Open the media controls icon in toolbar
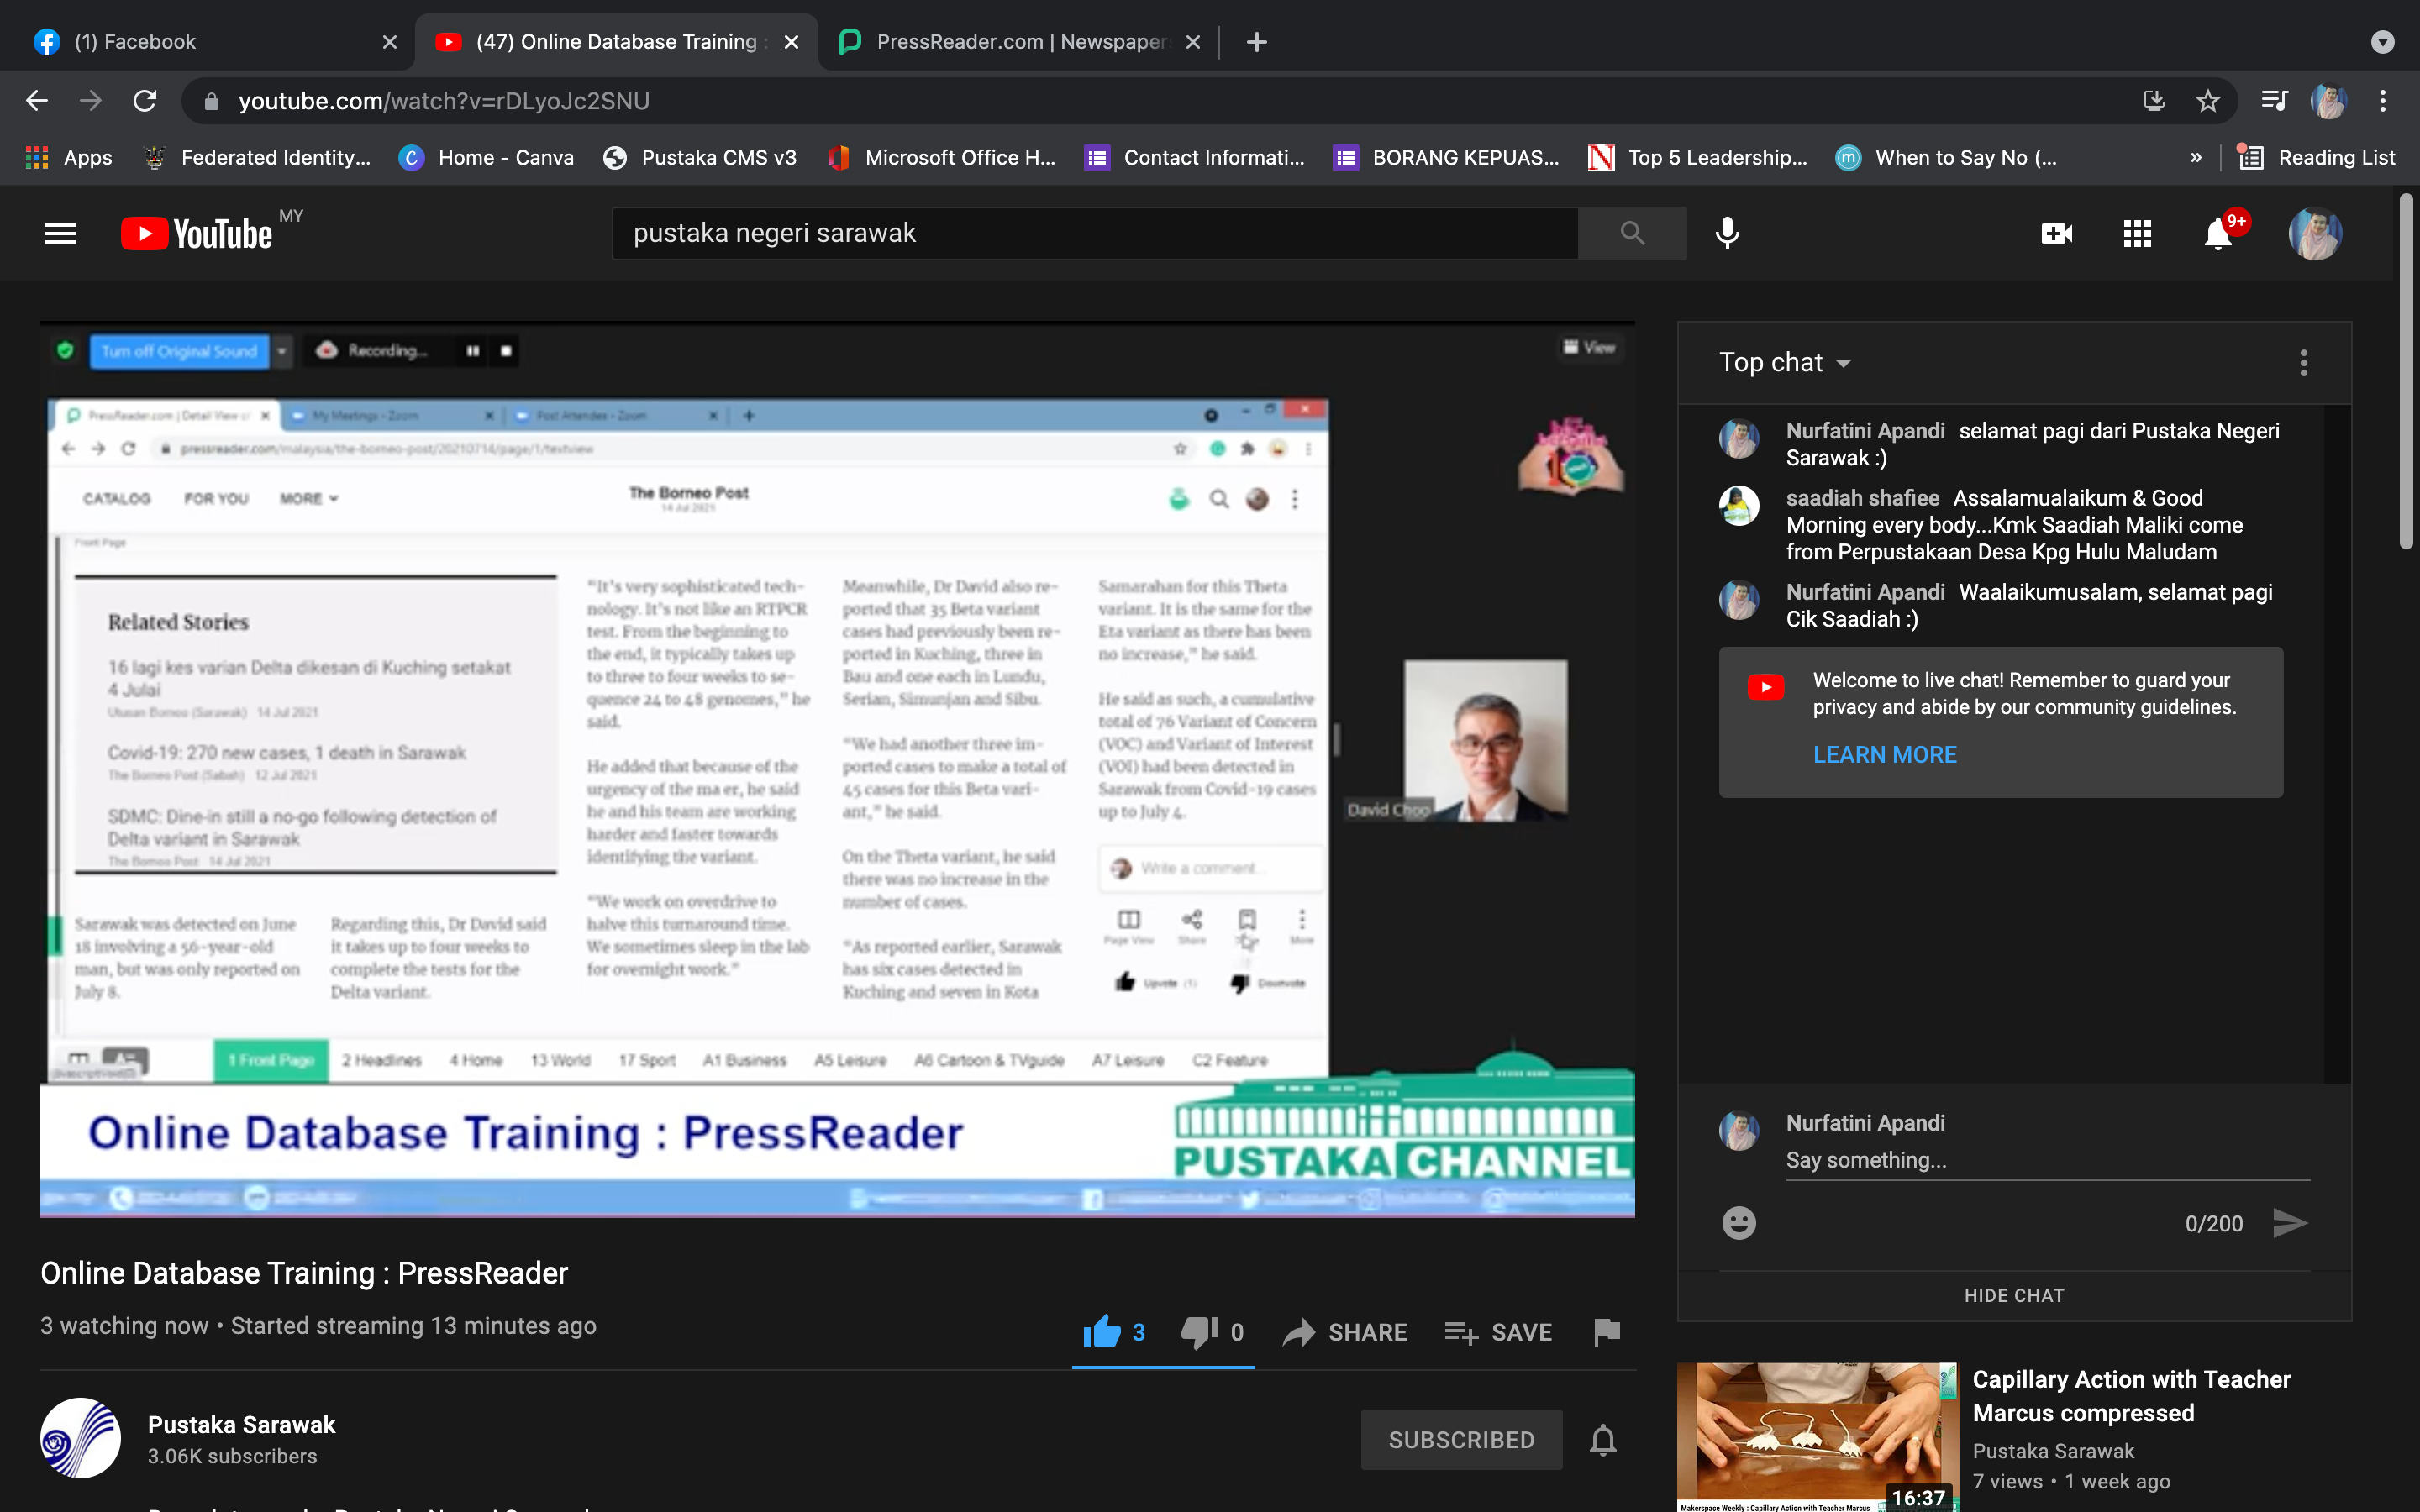The image size is (2420, 1512). (2274, 101)
